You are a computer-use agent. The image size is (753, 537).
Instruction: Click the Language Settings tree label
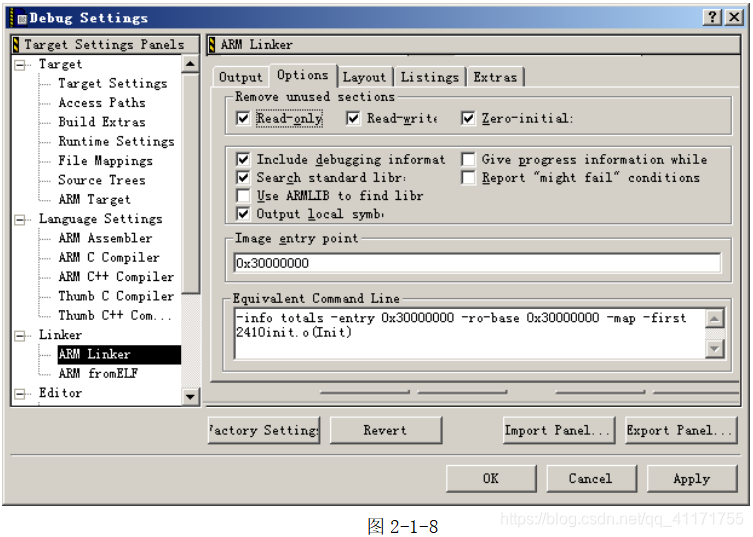[x=101, y=219]
